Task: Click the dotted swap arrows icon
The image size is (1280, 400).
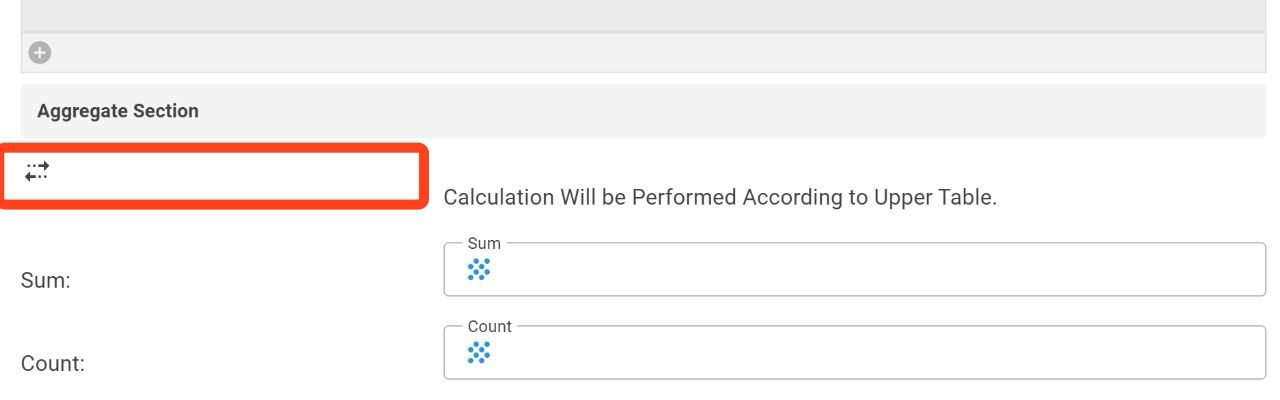Action: pyautogui.click(x=37, y=172)
